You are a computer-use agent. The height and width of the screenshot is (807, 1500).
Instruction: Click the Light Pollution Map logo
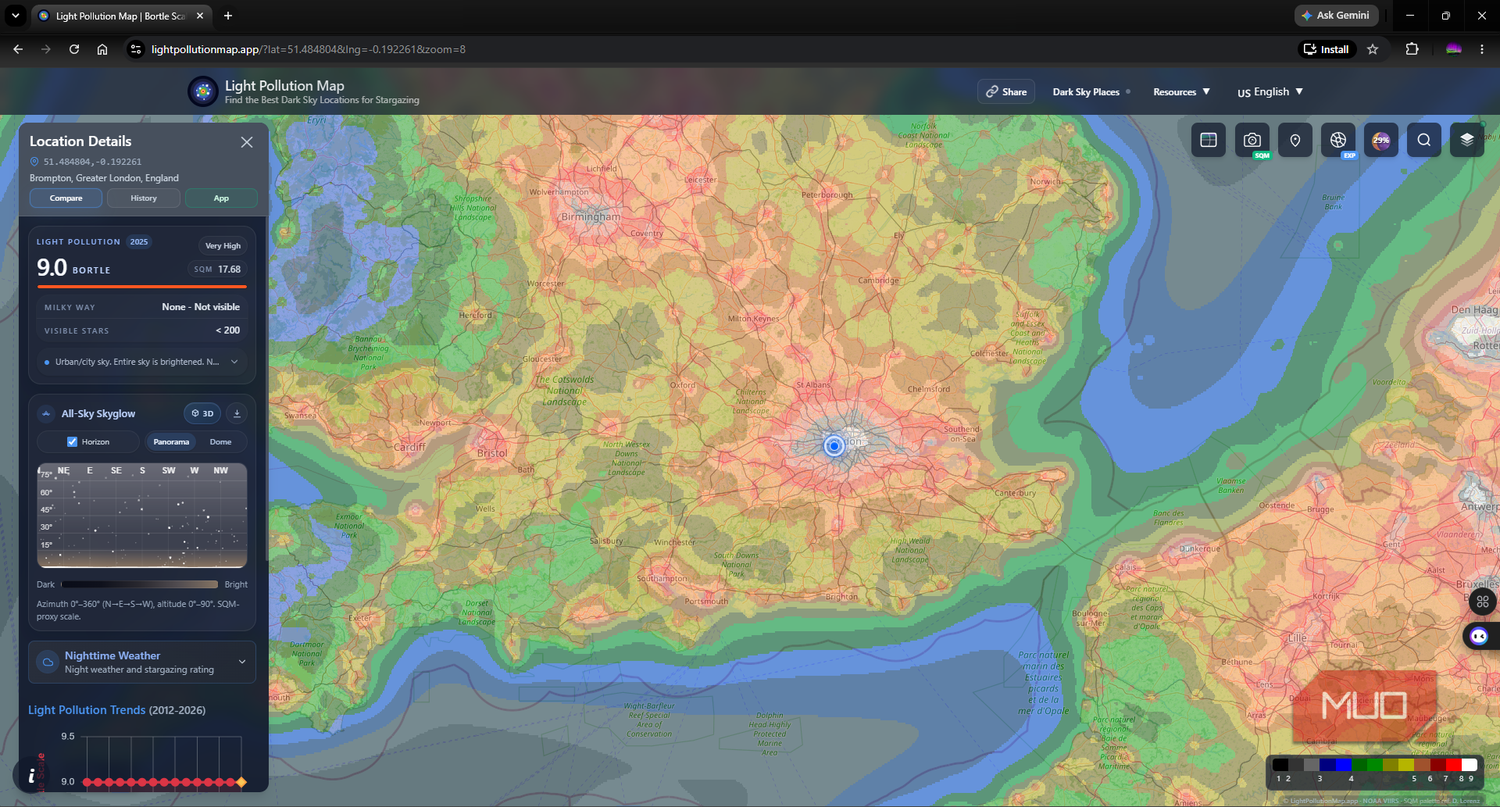[203, 92]
